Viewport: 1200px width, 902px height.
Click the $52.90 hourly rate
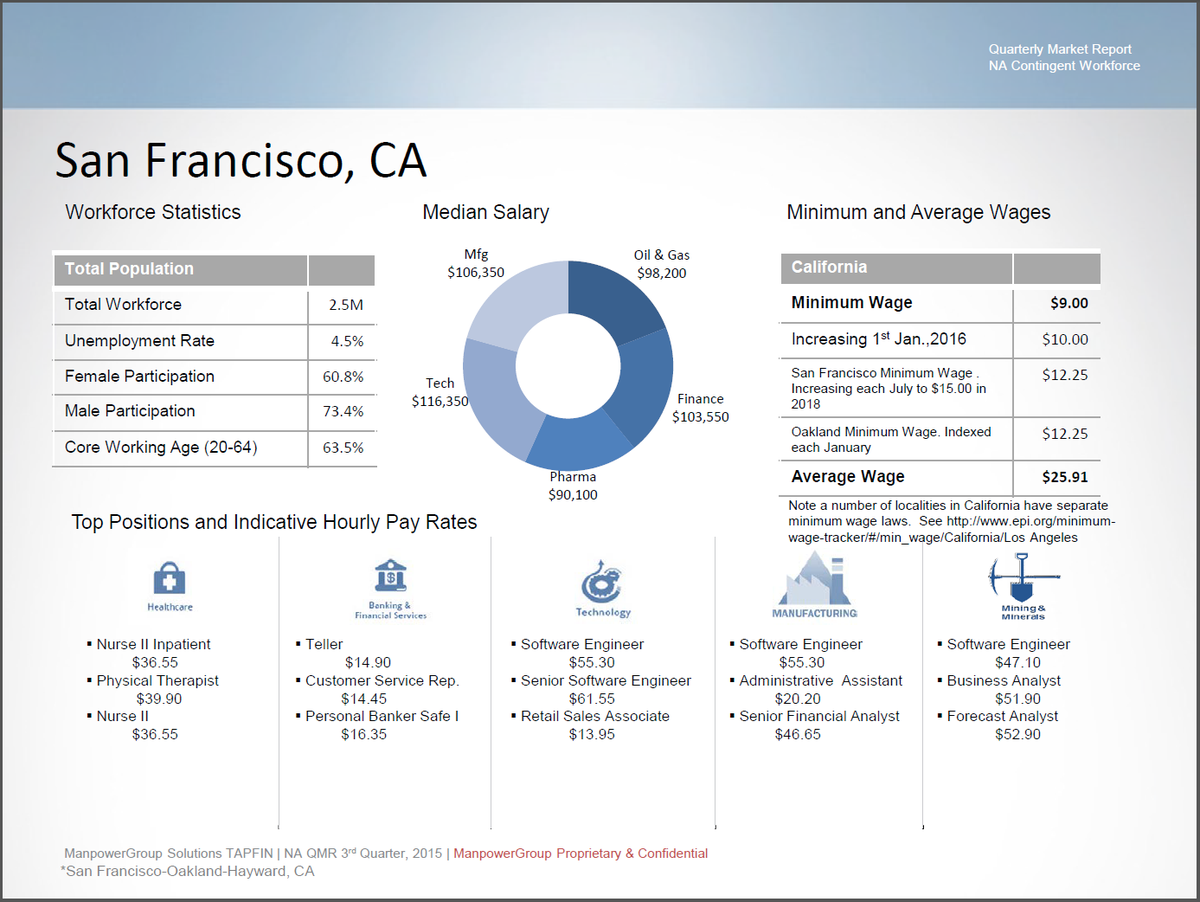point(1018,734)
